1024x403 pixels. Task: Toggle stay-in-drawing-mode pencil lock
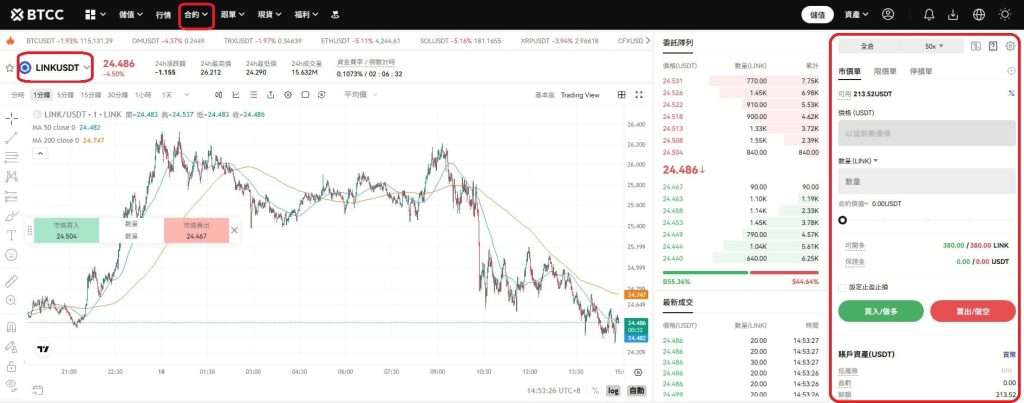pos(12,346)
